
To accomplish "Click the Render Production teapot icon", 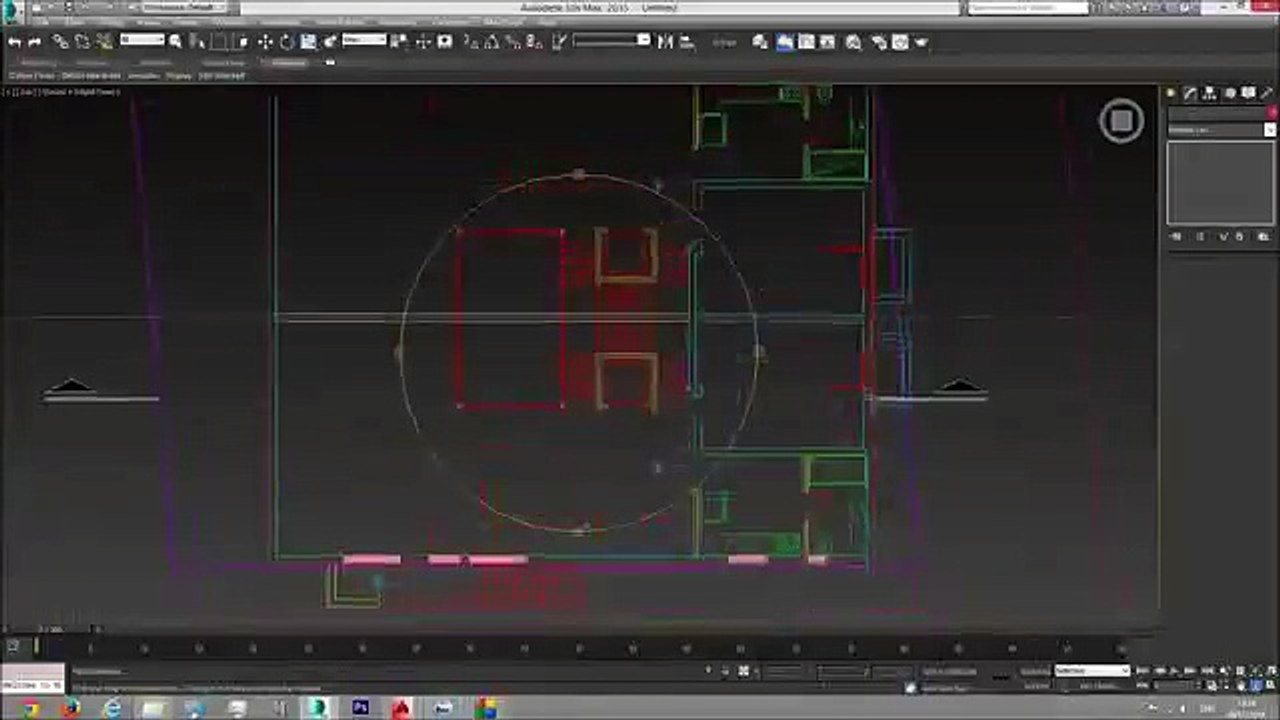I will click(921, 42).
